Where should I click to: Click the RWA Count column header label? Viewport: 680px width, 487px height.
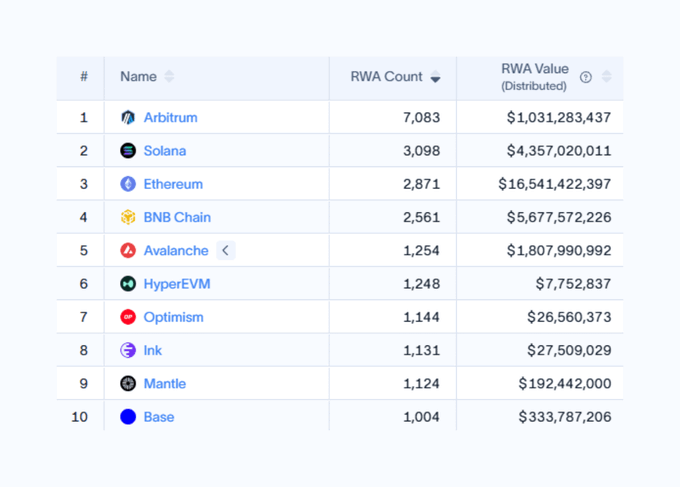386,77
